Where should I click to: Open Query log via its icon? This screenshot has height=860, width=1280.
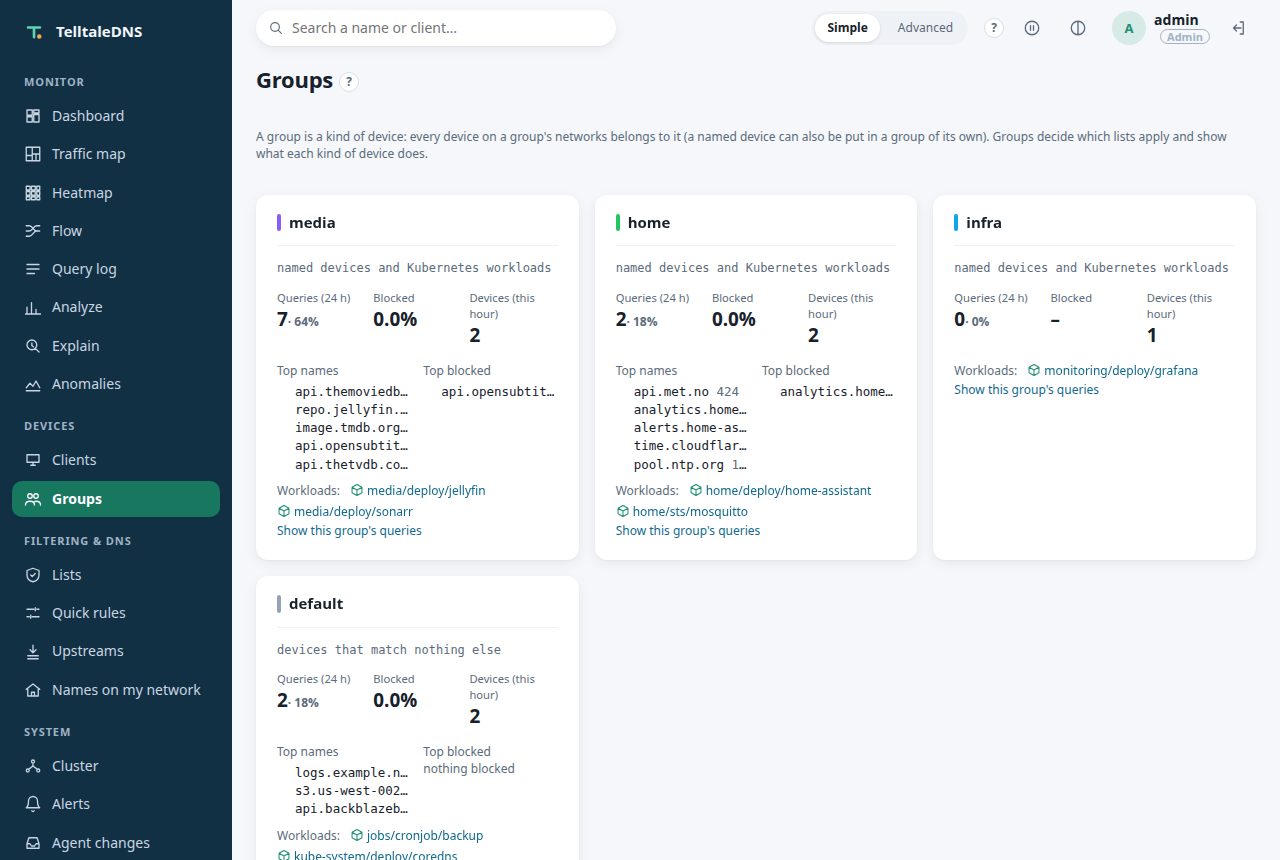click(x=33, y=269)
